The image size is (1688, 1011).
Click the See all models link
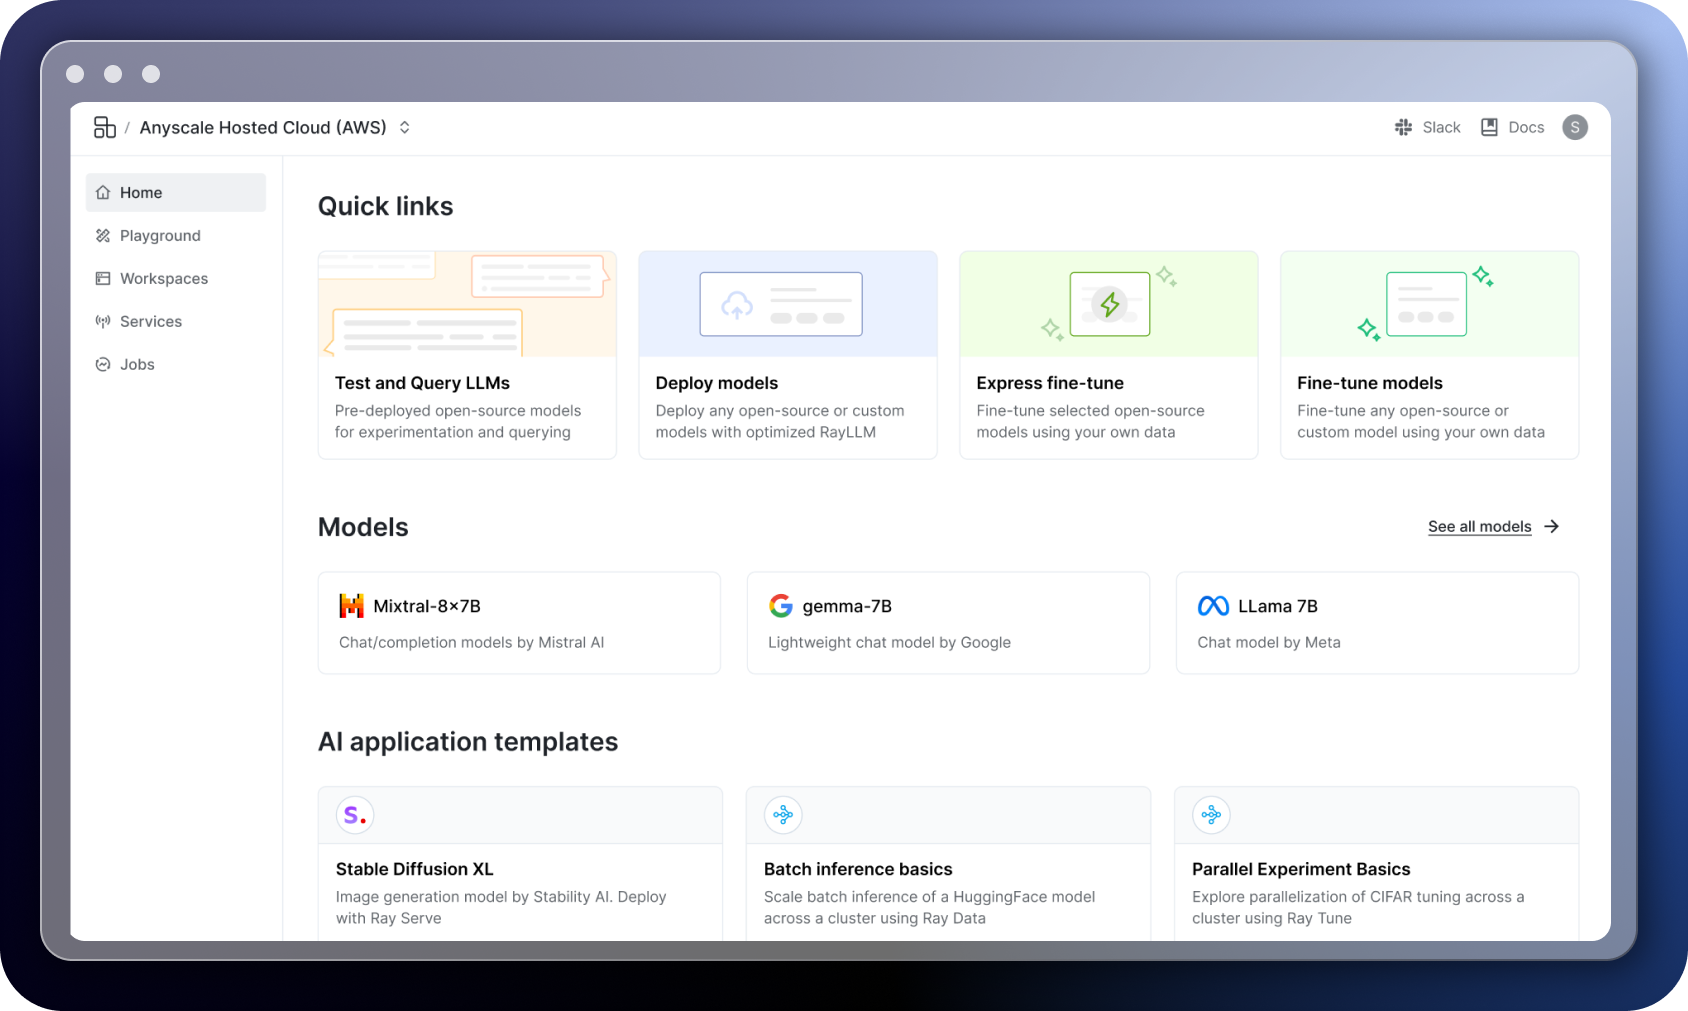pyautogui.click(x=1480, y=526)
